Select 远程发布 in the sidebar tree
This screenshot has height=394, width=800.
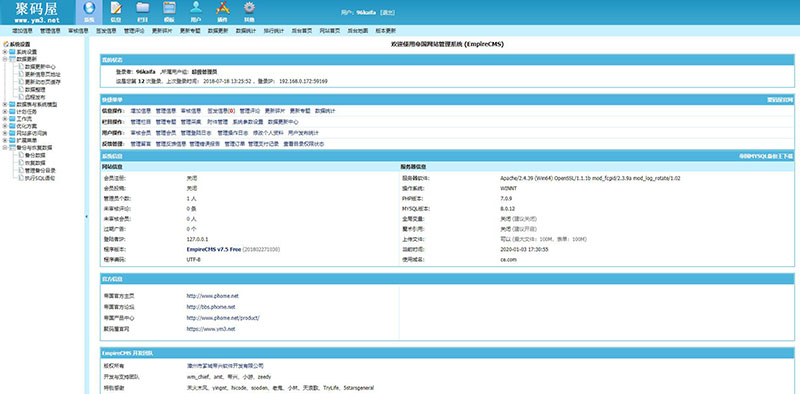(35, 96)
